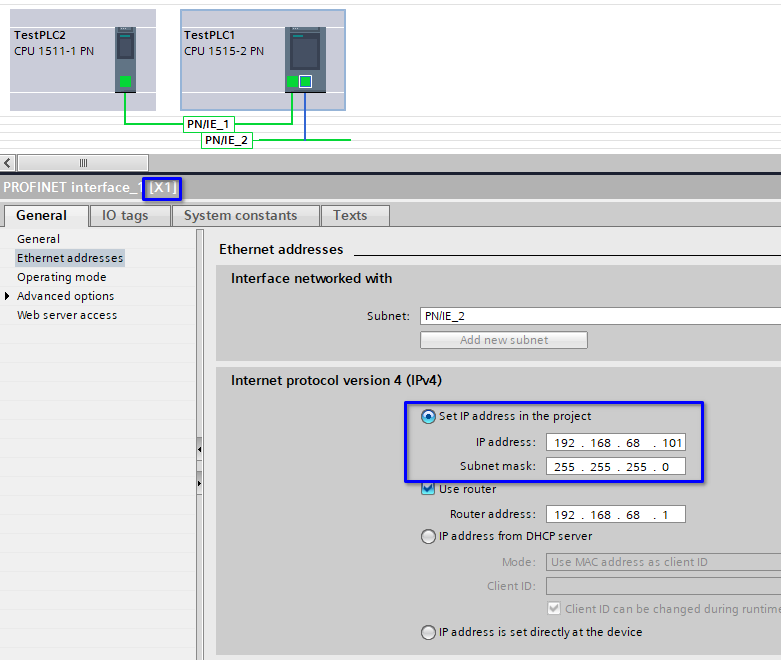Select the PN/IE_1 subnet label
Image resolution: width=781 pixels, height=660 pixels.
[209, 124]
